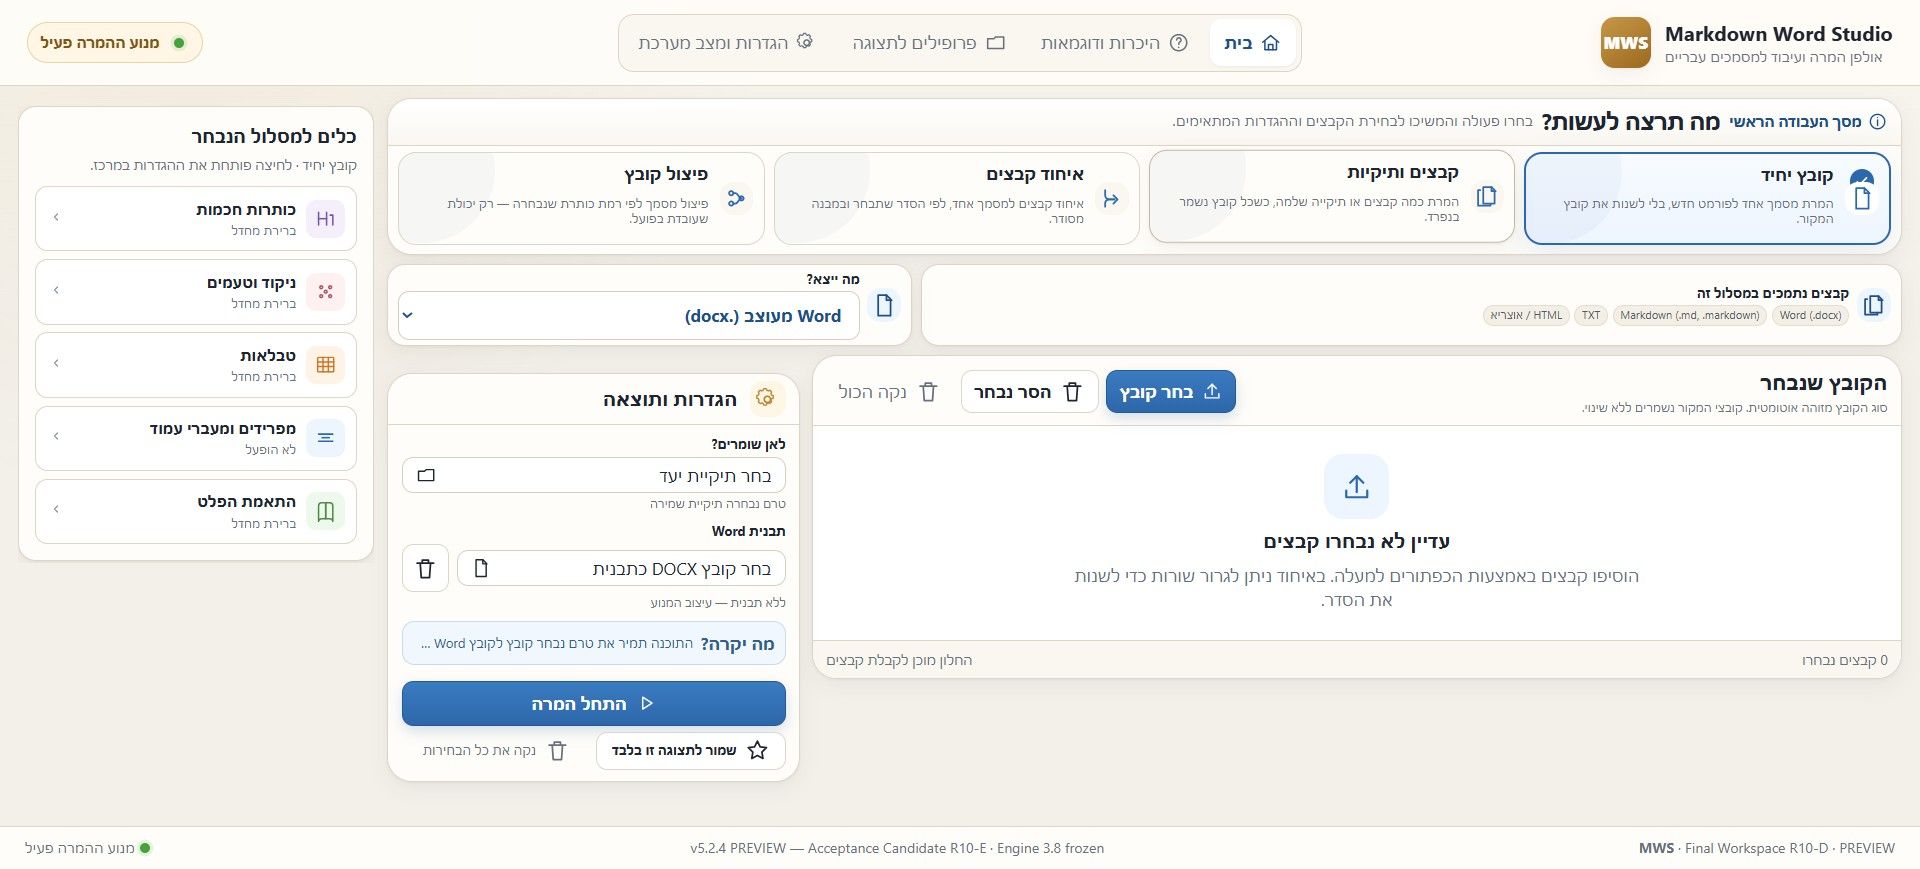Click the בחר קובץ DOCX כתבנית template field
Viewport: 1920px width, 869px height.
point(621,569)
